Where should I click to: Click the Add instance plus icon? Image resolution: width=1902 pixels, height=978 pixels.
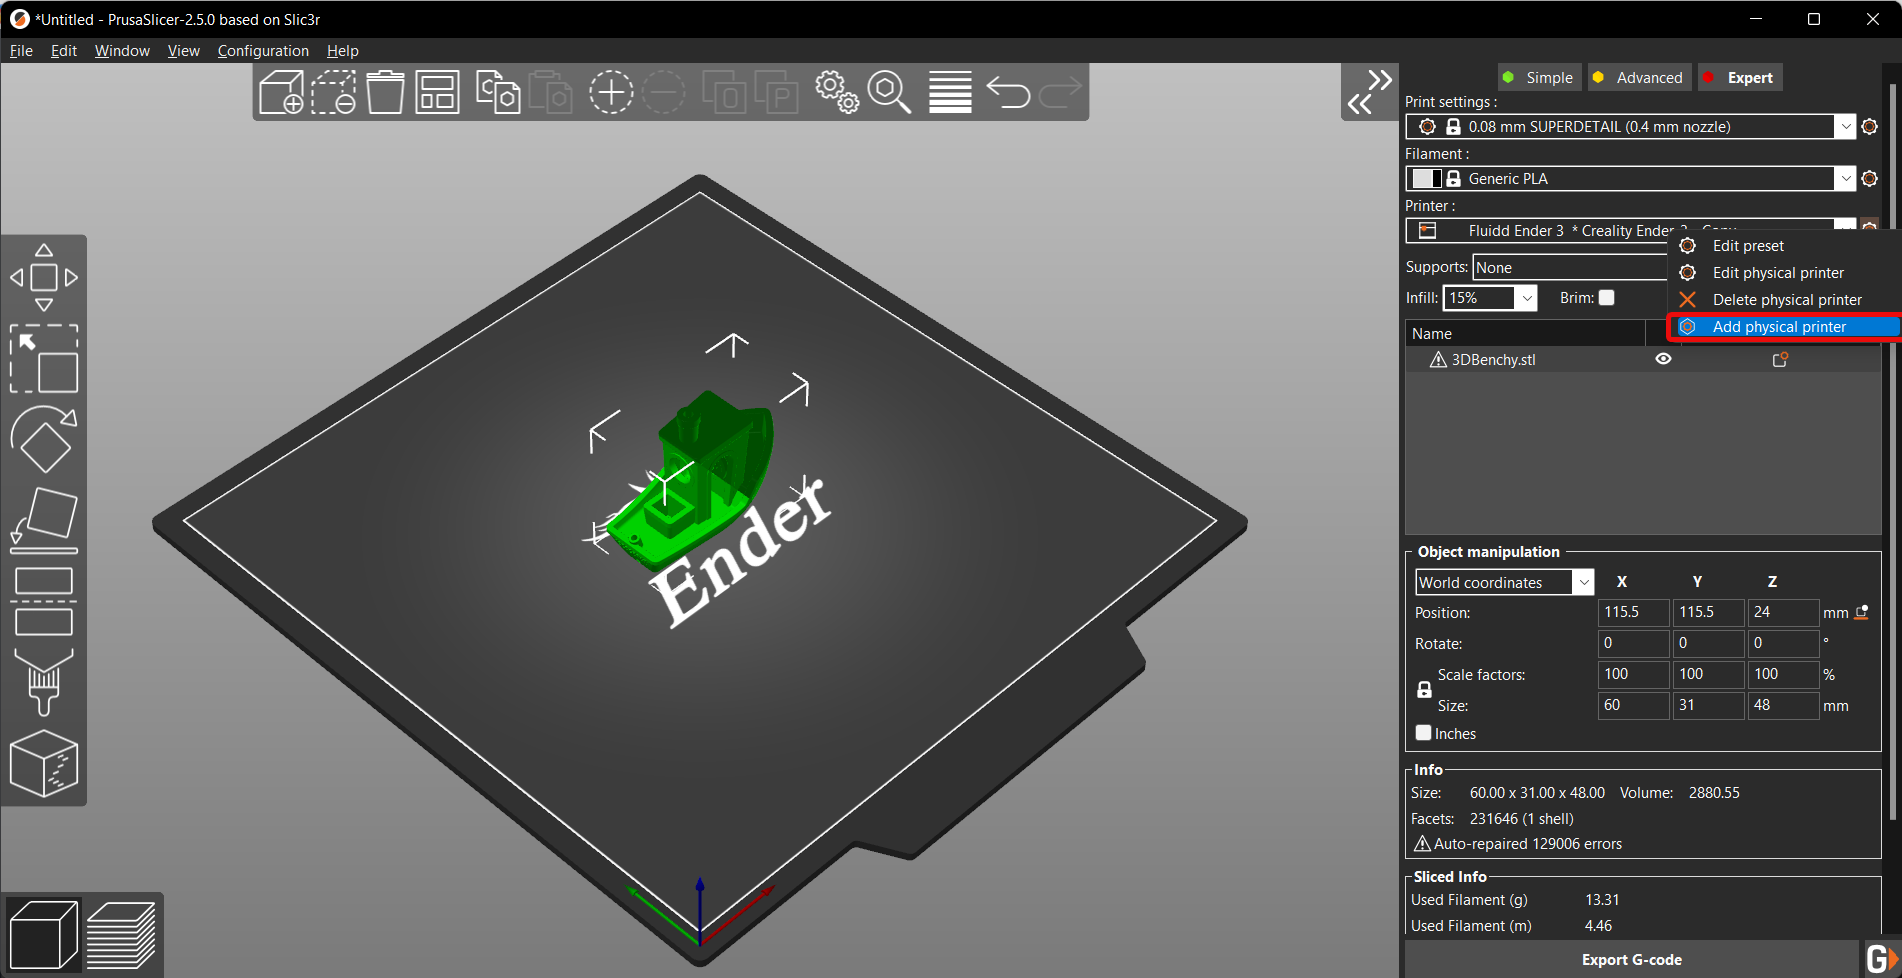tap(611, 92)
